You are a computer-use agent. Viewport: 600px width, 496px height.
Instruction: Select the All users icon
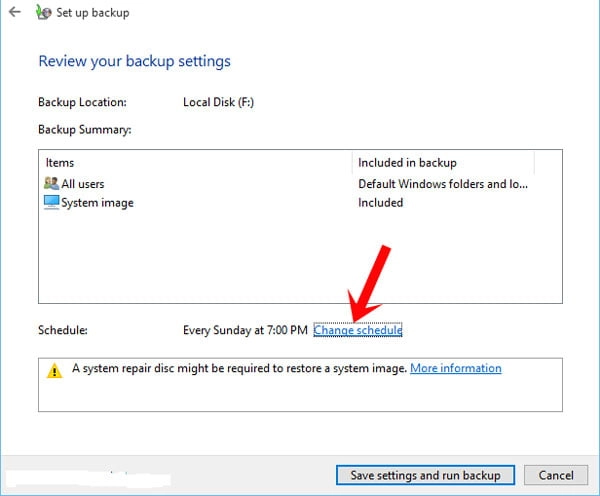tap(52, 184)
